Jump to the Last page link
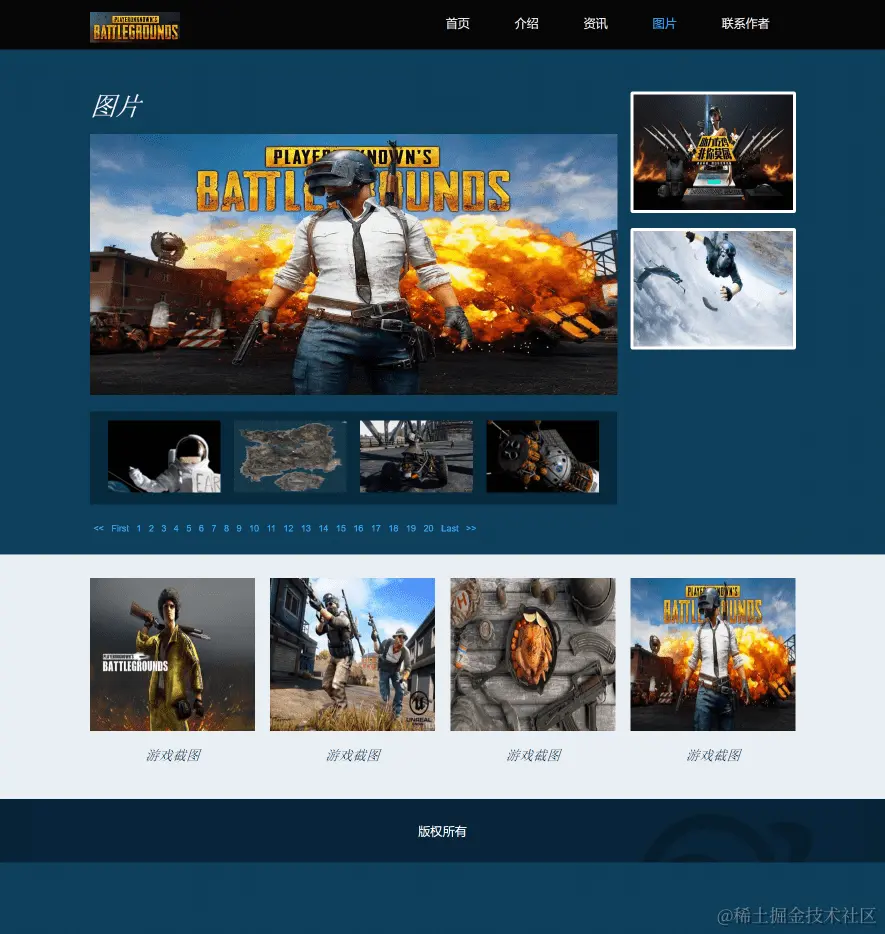Viewport: 885px width, 934px height. [x=450, y=528]
